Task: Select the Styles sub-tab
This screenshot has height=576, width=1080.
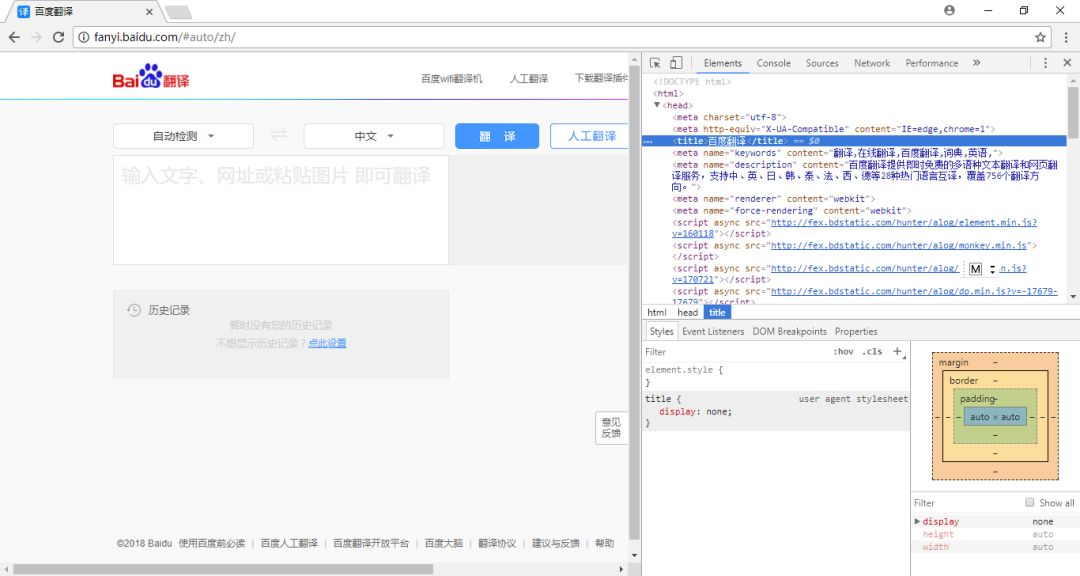Action: click(661, 331)
